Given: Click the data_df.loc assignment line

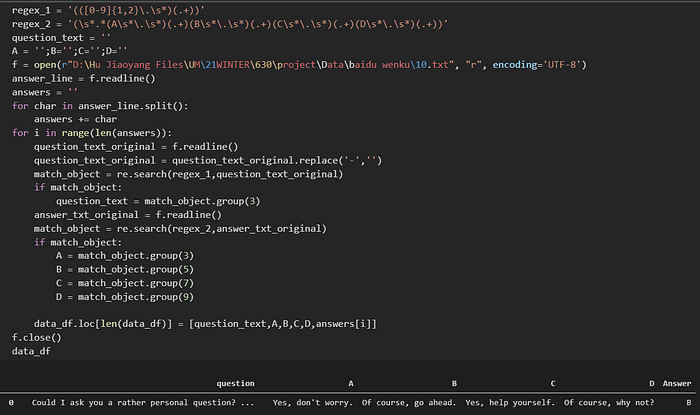Looking at the screenshot, I should coord(205,324).
